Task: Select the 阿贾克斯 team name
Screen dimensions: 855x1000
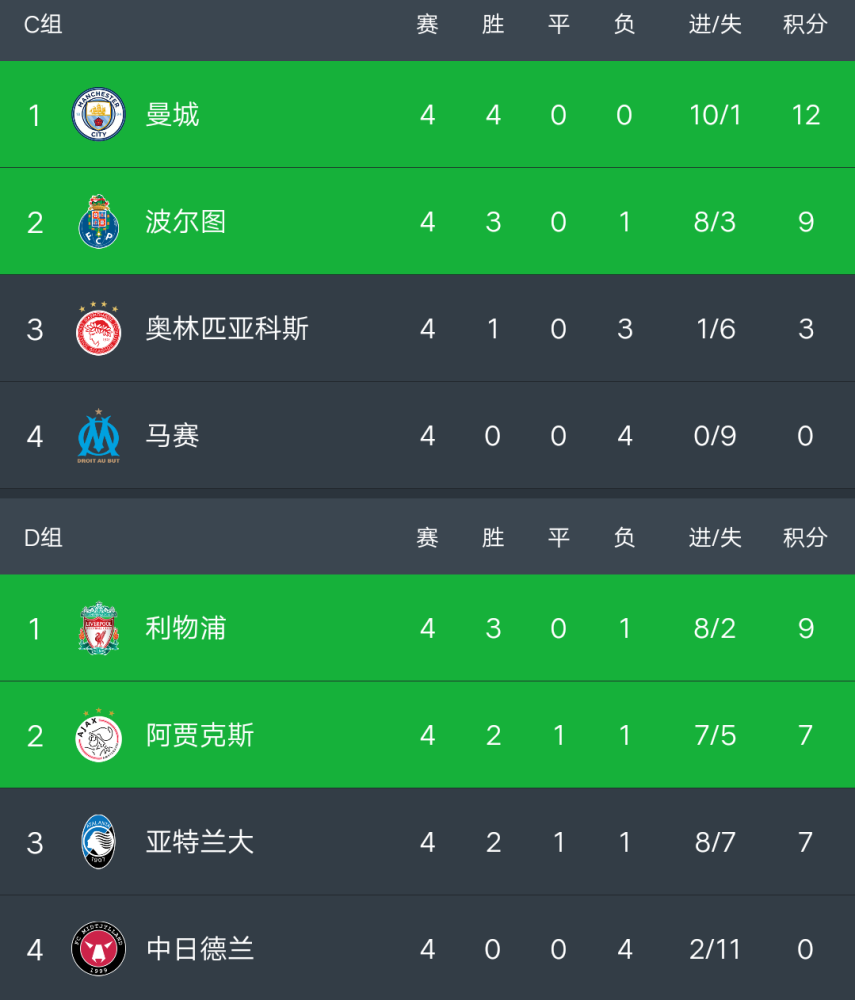Action: tap(200, 736)
